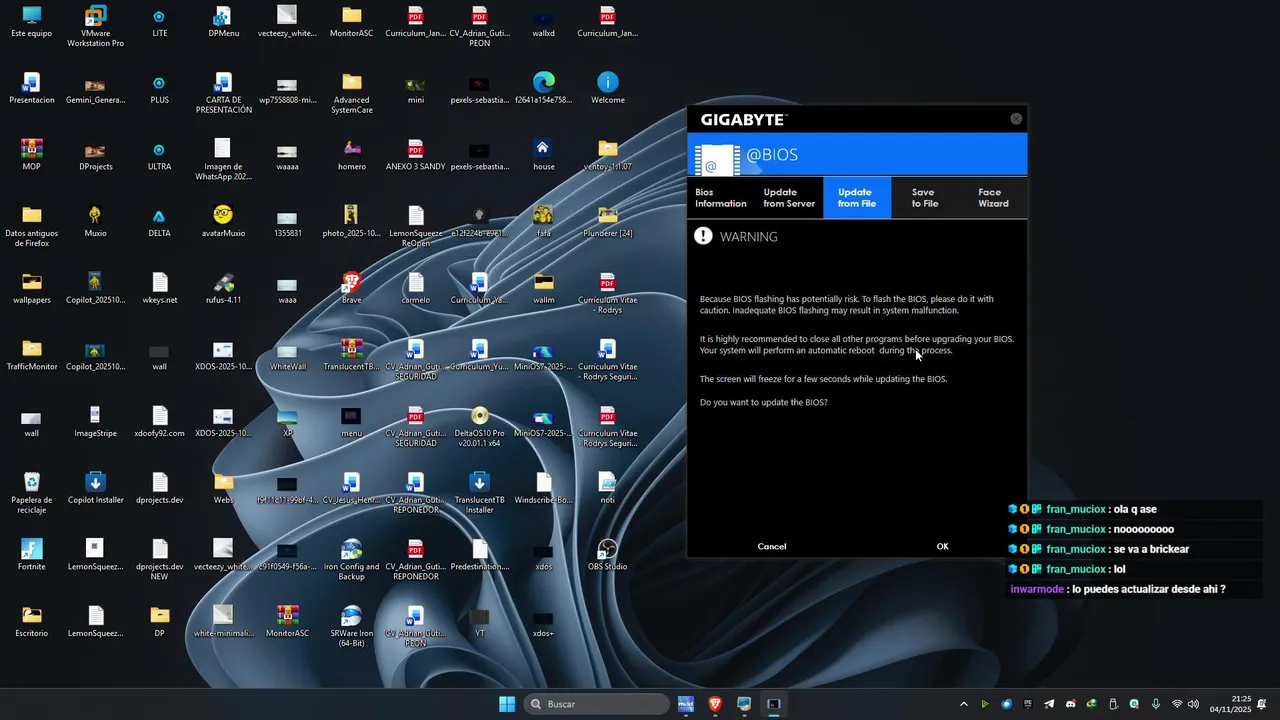1280x720 pixels.
Task: Click the Buscar taskbar search box
Action: [x=597, y=704]
